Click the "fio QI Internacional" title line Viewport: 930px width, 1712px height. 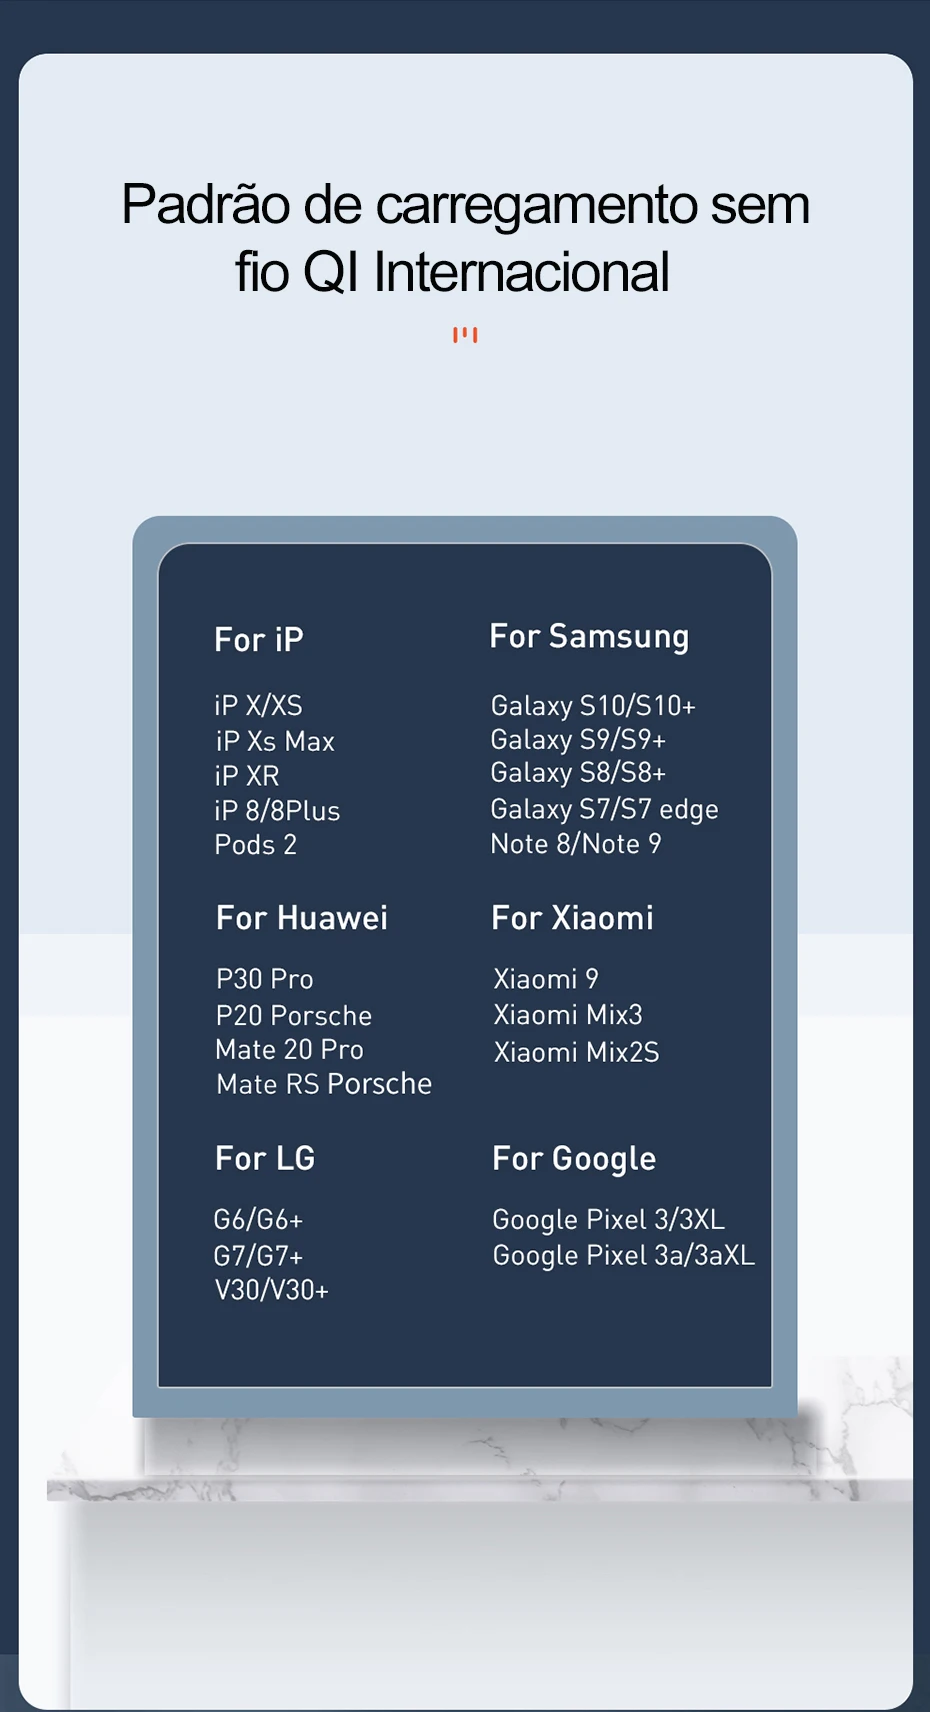[x=452, y=272]
